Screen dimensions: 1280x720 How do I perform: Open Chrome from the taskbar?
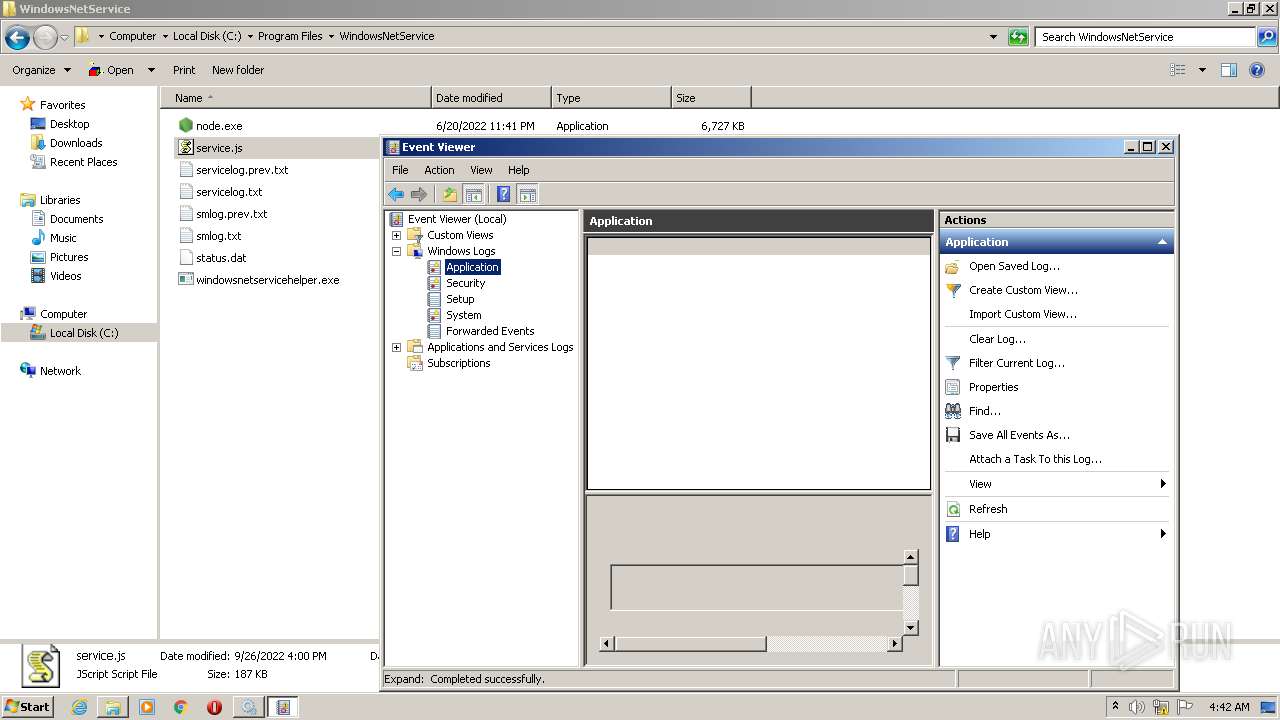click(181, 707)
